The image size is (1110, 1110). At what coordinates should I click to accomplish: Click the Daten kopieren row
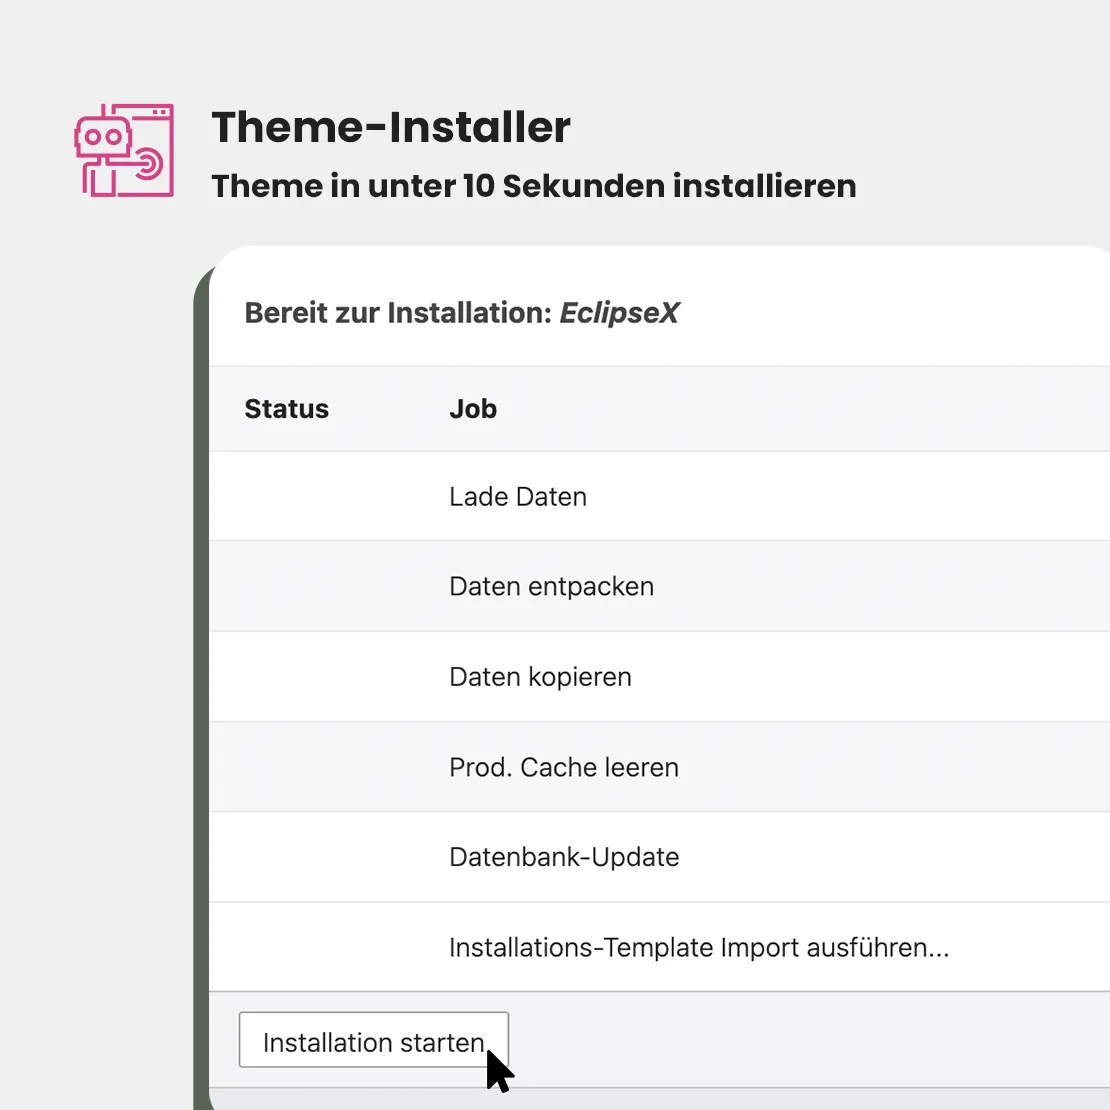[540, 677]
